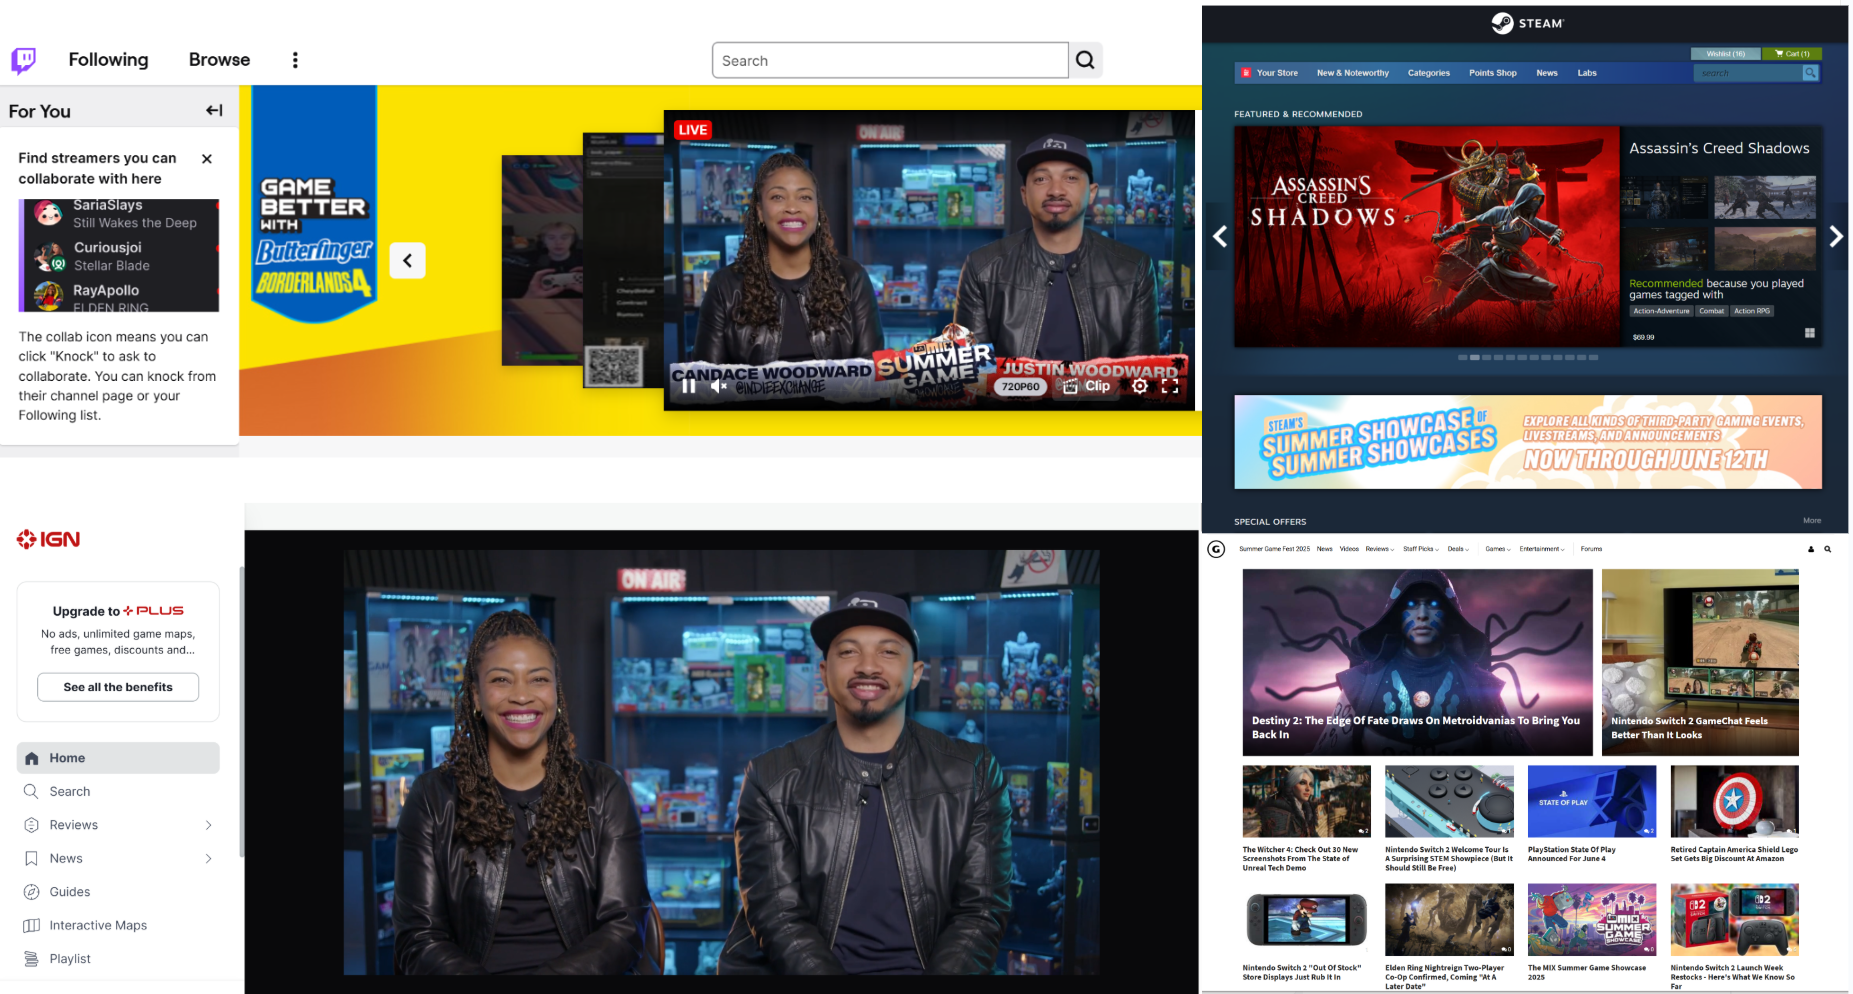Viewport: 1853px width, 994px height.
Task: Open Steam News menu item
Action: [x=1547, y=73]
